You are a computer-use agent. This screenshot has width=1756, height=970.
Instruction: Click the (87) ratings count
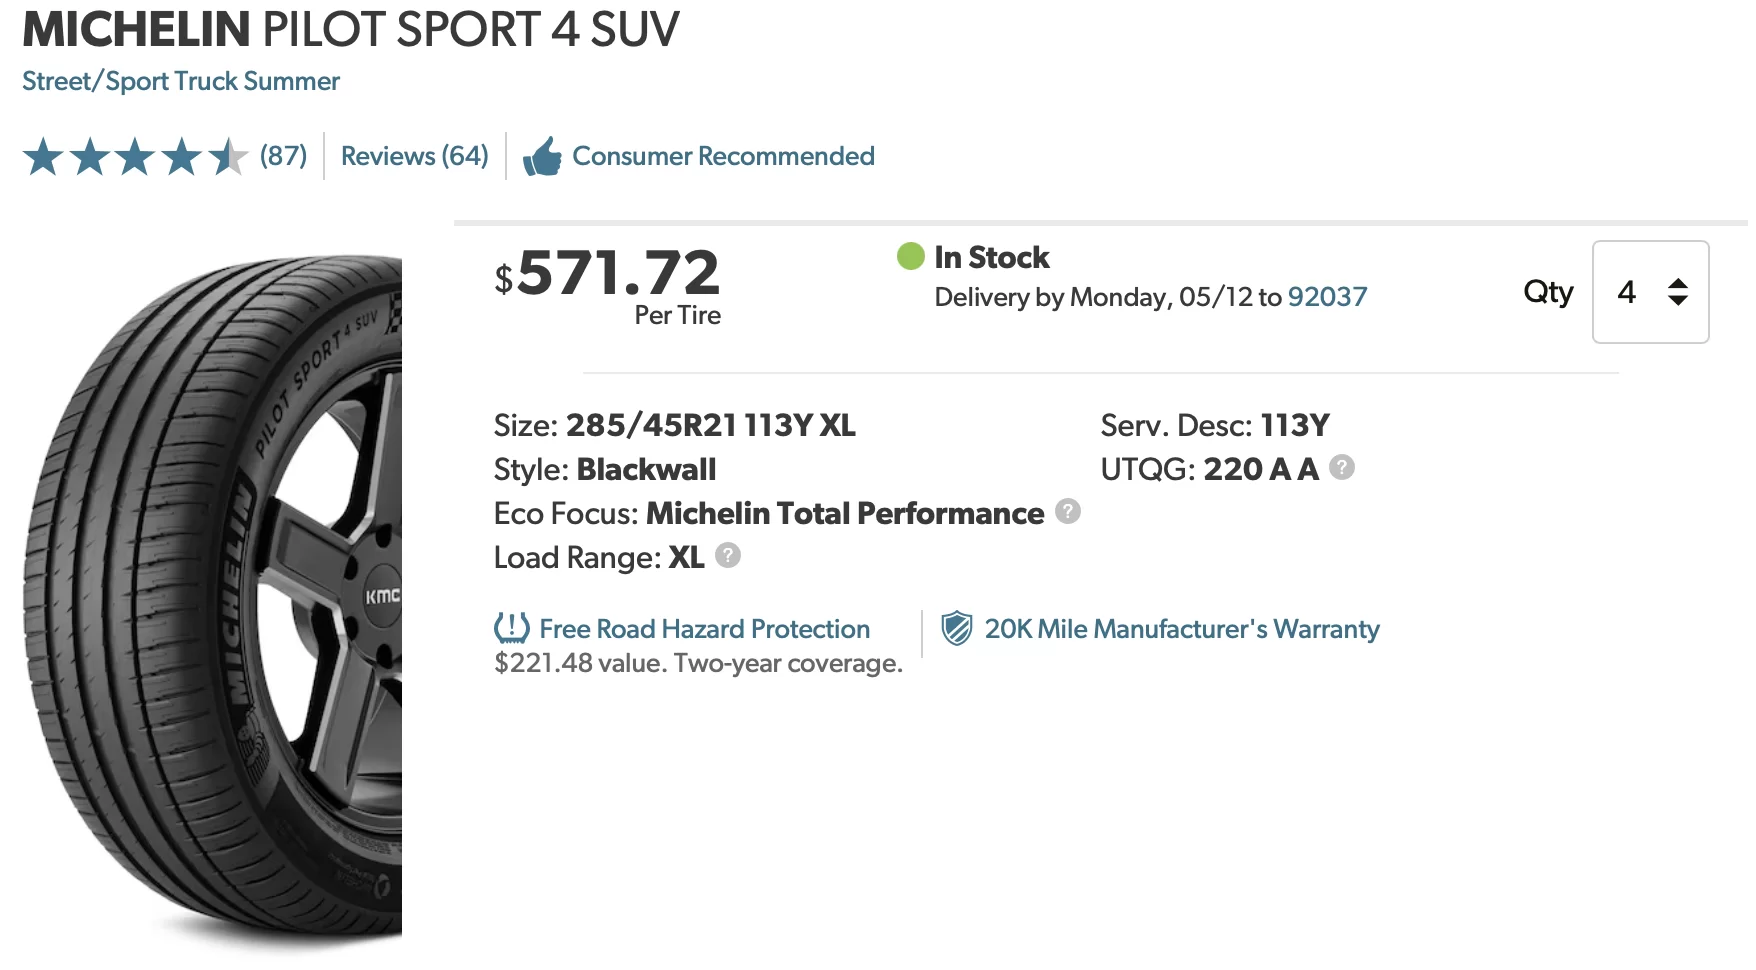pos(284,156)
